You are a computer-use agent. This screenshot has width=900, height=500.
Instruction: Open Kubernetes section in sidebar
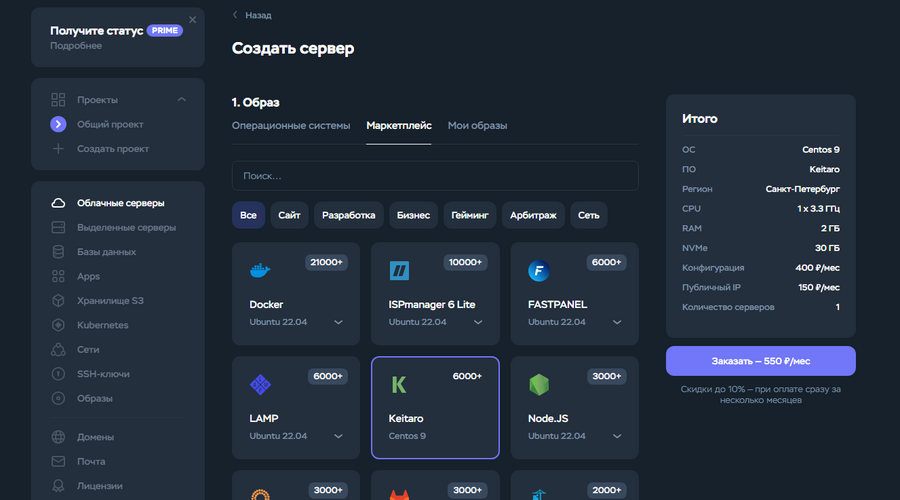pyautogui.click(x=103, y=325)
